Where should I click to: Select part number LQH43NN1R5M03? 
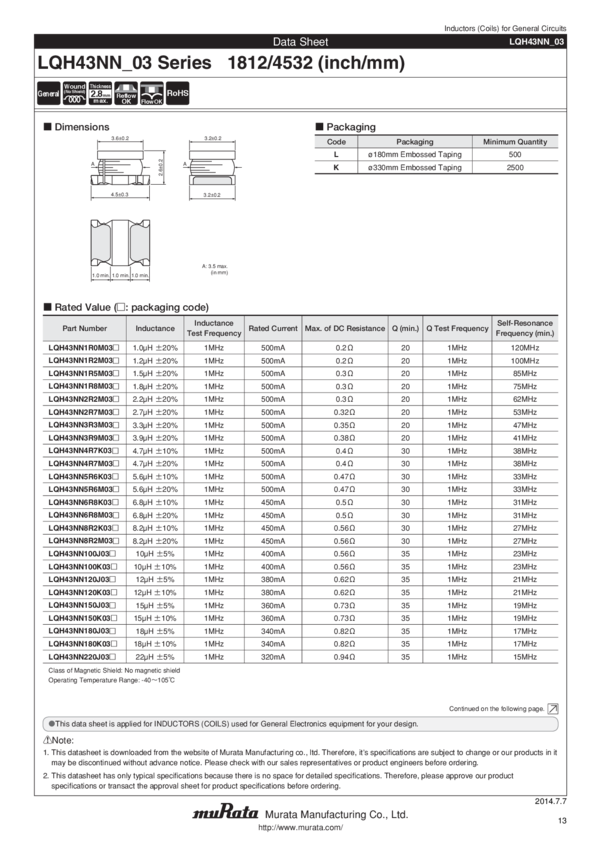click(83, 374)
